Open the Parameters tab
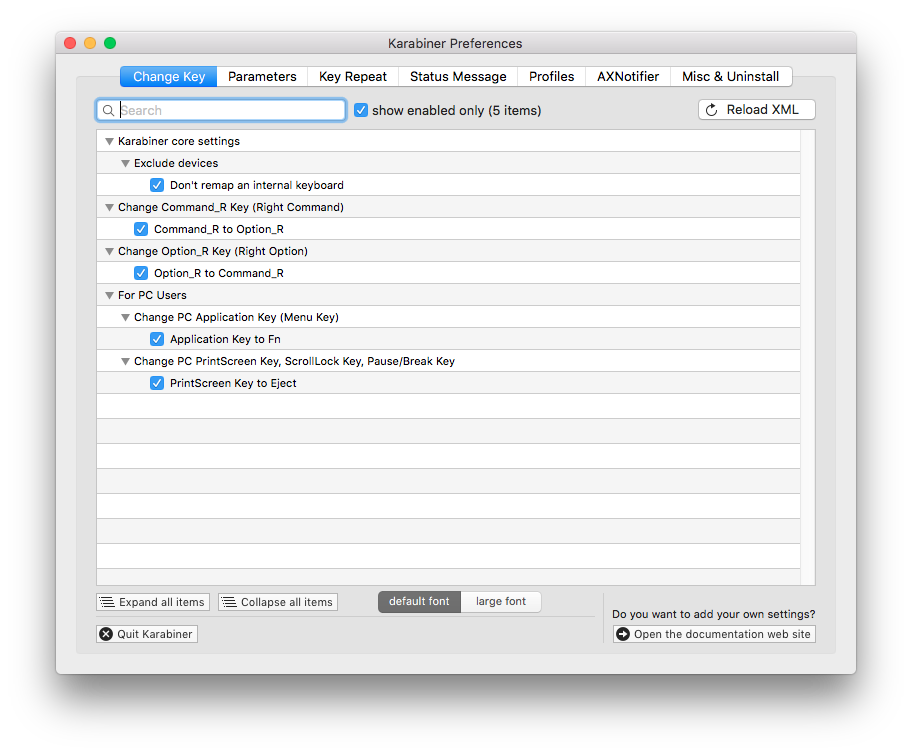 (x=262, y=77)
